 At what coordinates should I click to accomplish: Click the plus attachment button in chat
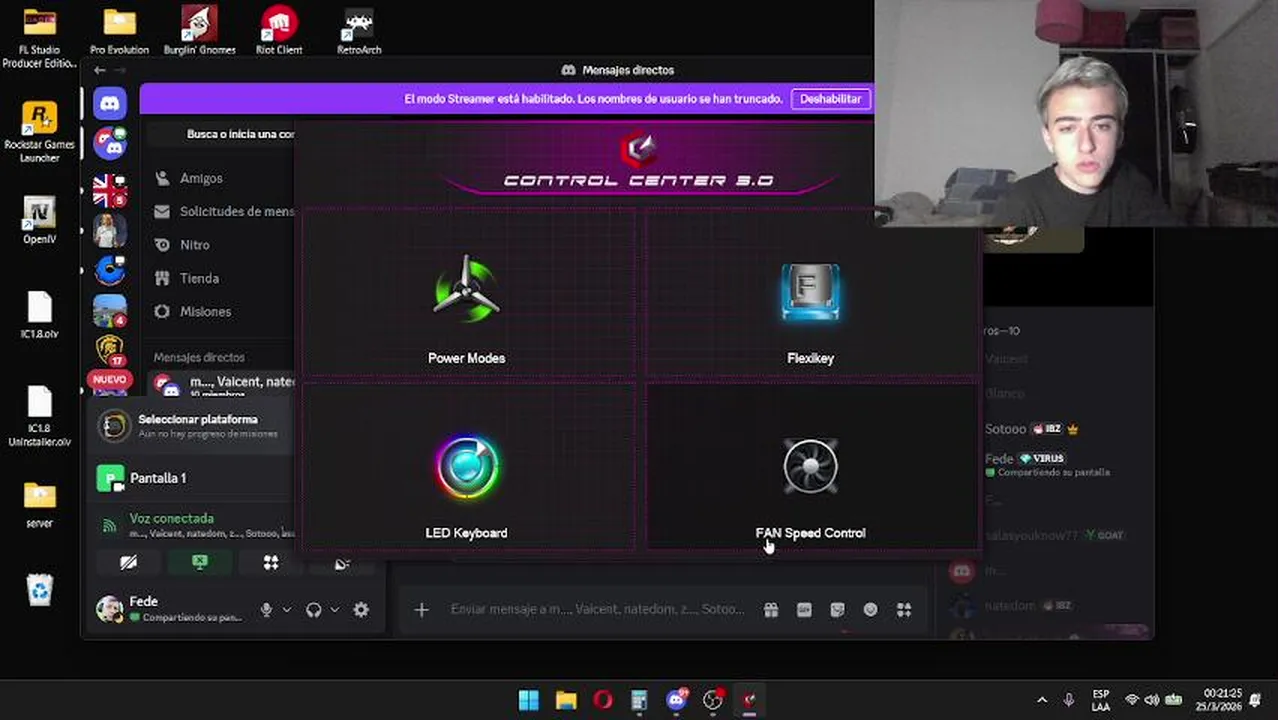(421, 610)
